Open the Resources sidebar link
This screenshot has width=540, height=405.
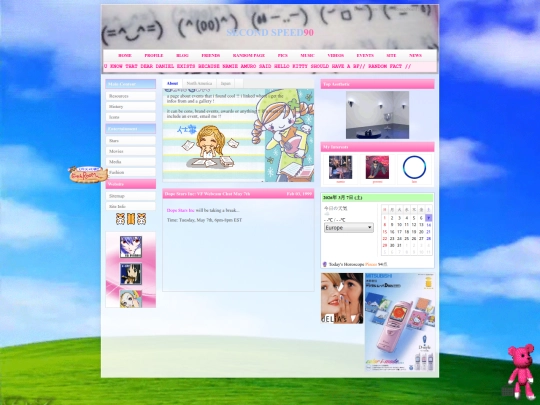(131, 96)
